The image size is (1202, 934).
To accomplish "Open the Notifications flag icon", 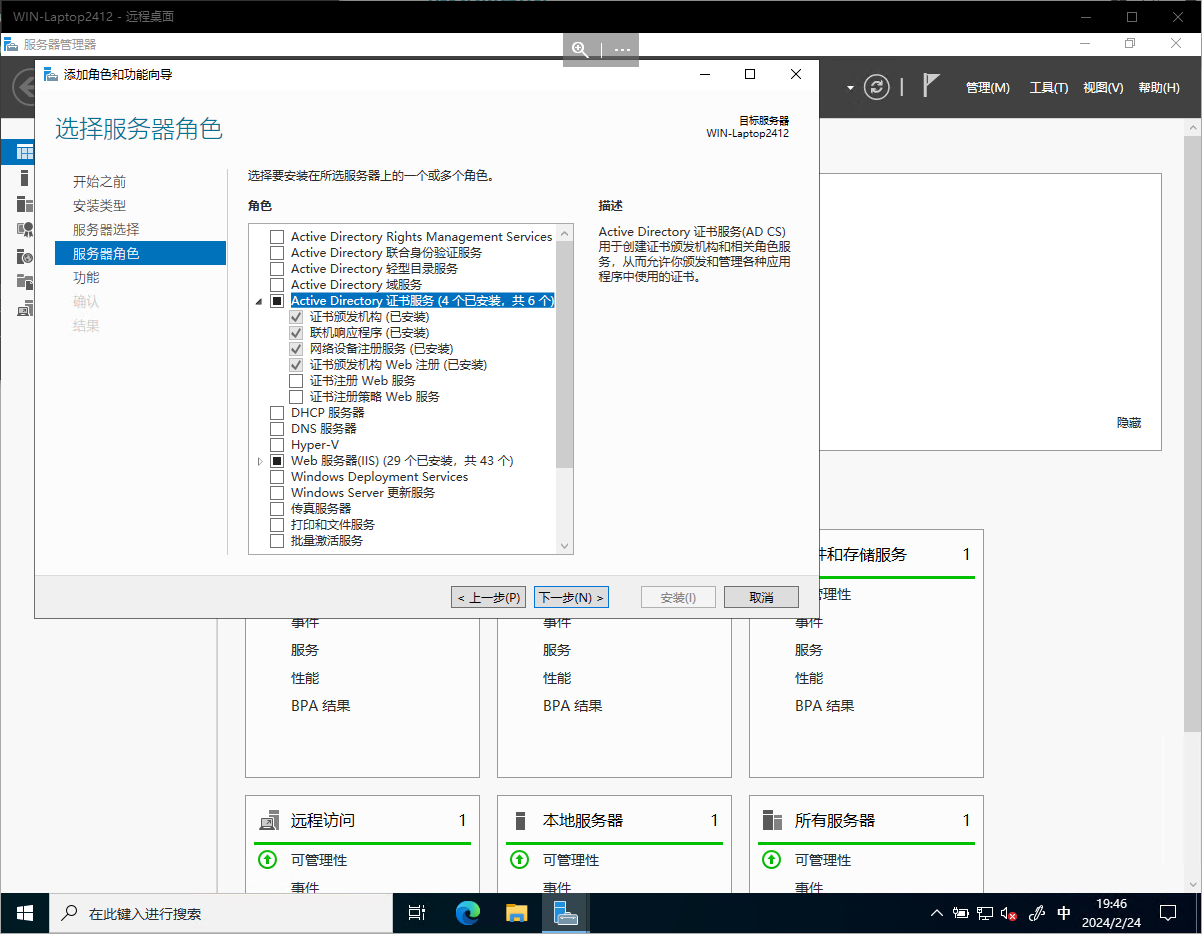I will tap(931, 86).
